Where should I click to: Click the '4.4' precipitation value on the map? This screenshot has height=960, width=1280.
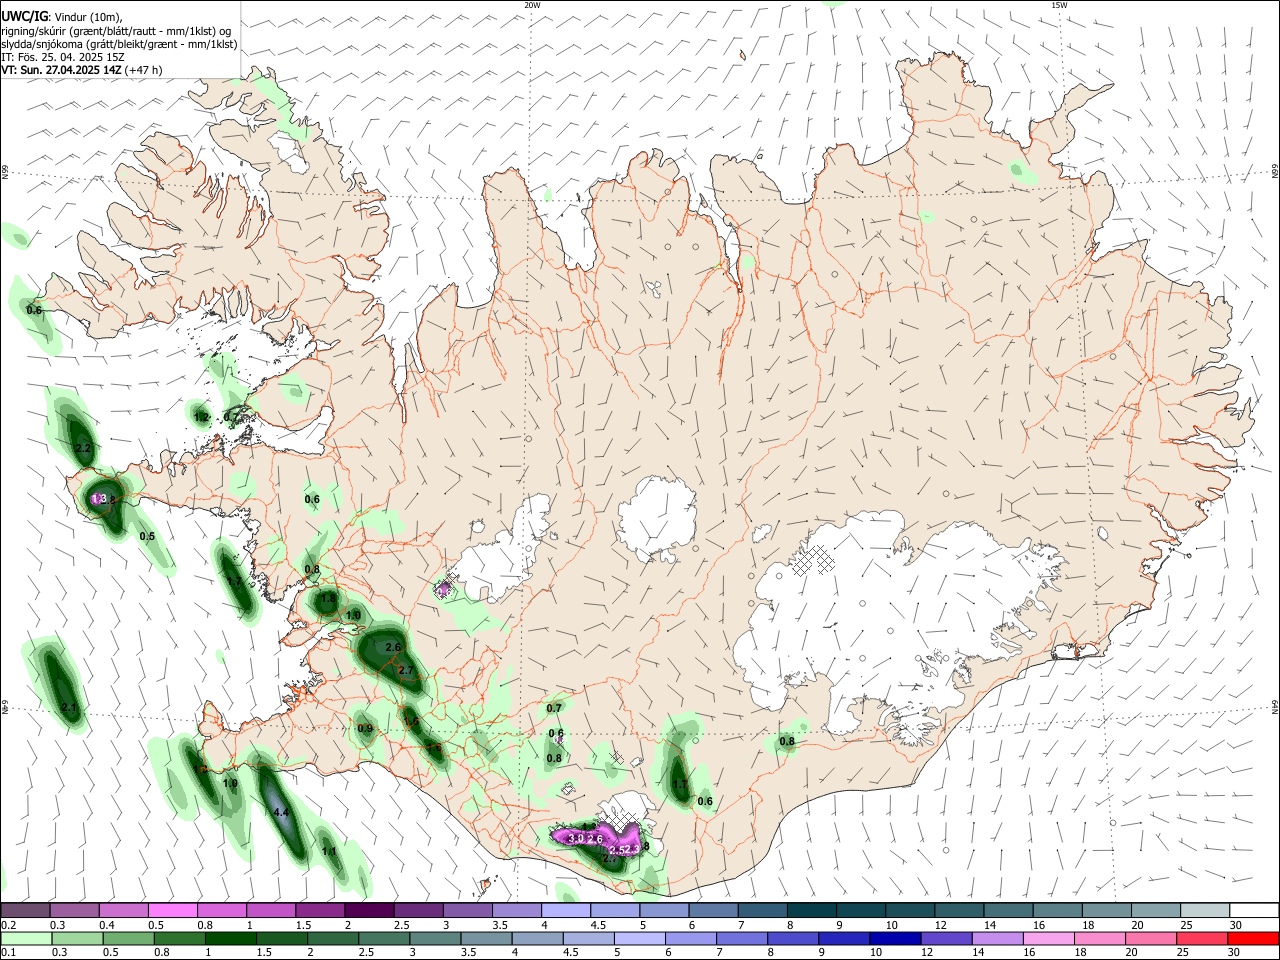pos(281,813)
